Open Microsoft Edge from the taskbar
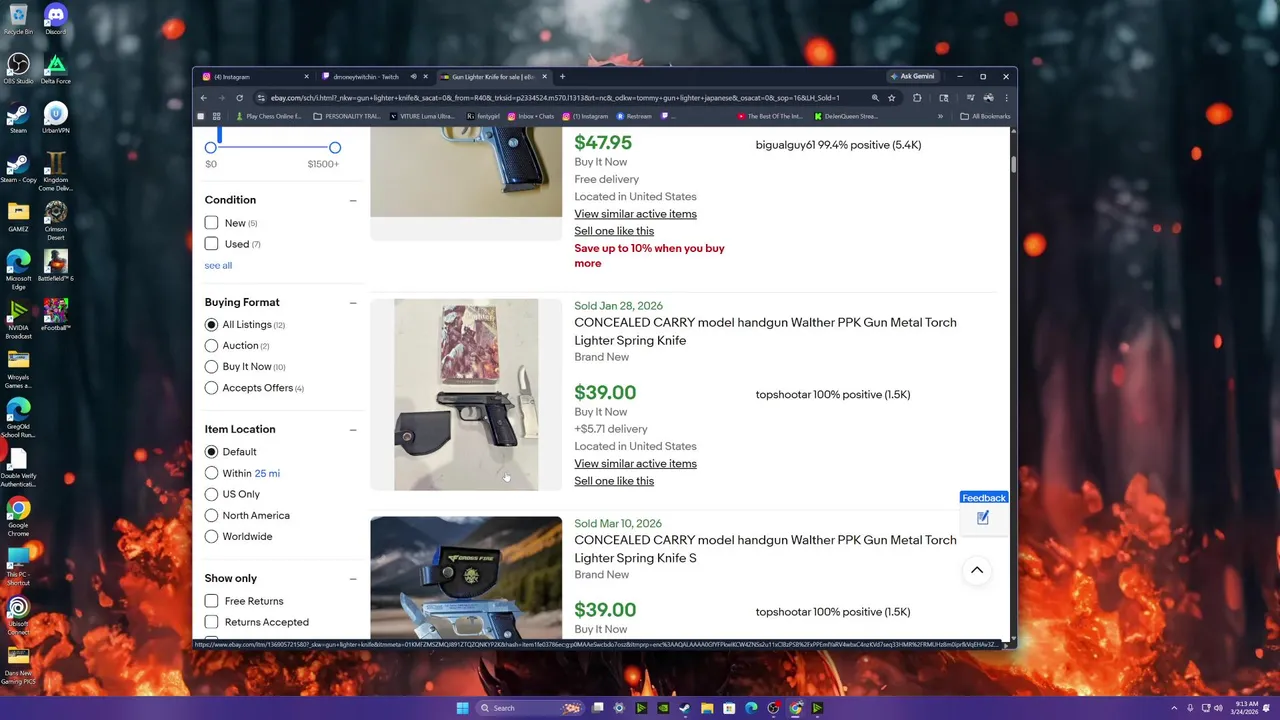Viewport: 1280px width, 720px height. point(751,708)
